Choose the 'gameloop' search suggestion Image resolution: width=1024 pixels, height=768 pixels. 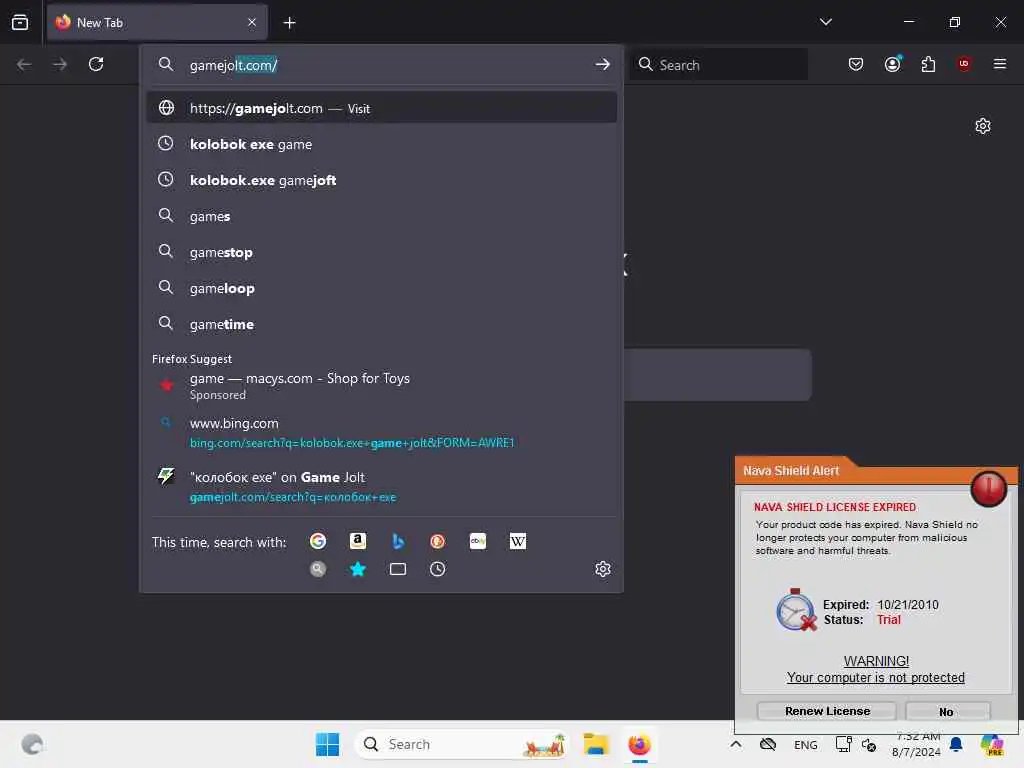click(x=382, y=288)
